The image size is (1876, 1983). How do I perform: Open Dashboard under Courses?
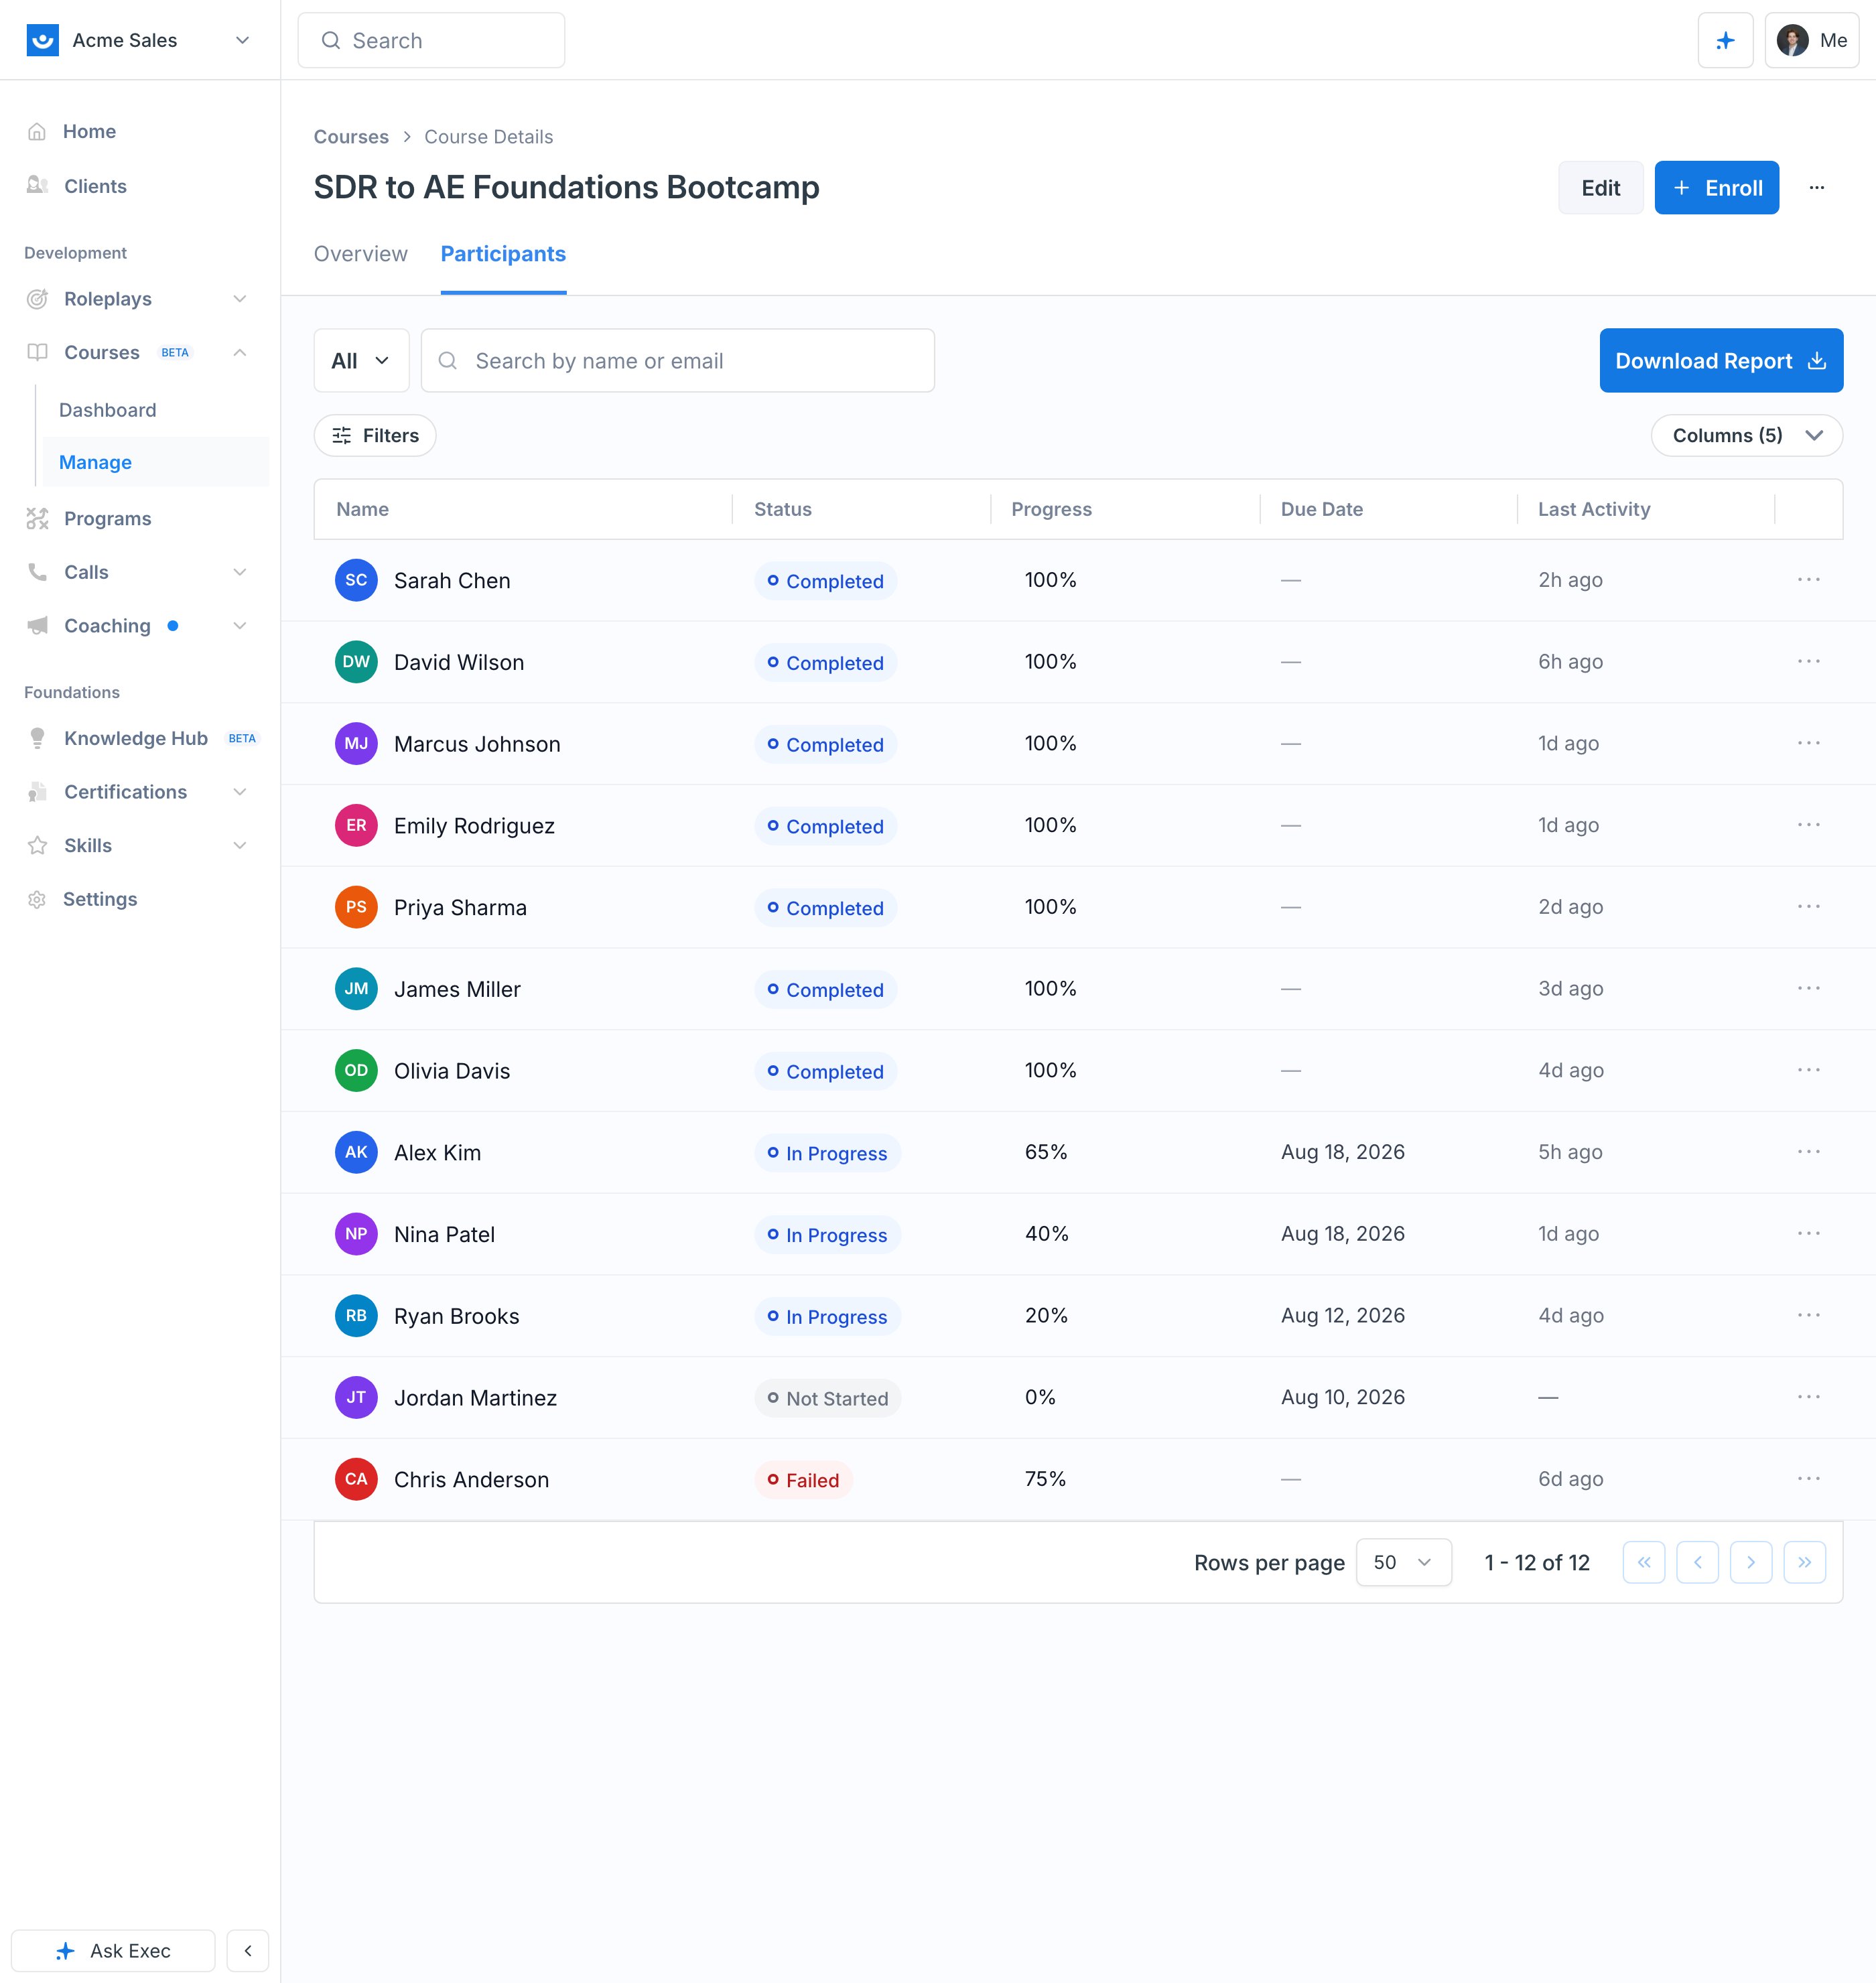[x=108, y=410]
